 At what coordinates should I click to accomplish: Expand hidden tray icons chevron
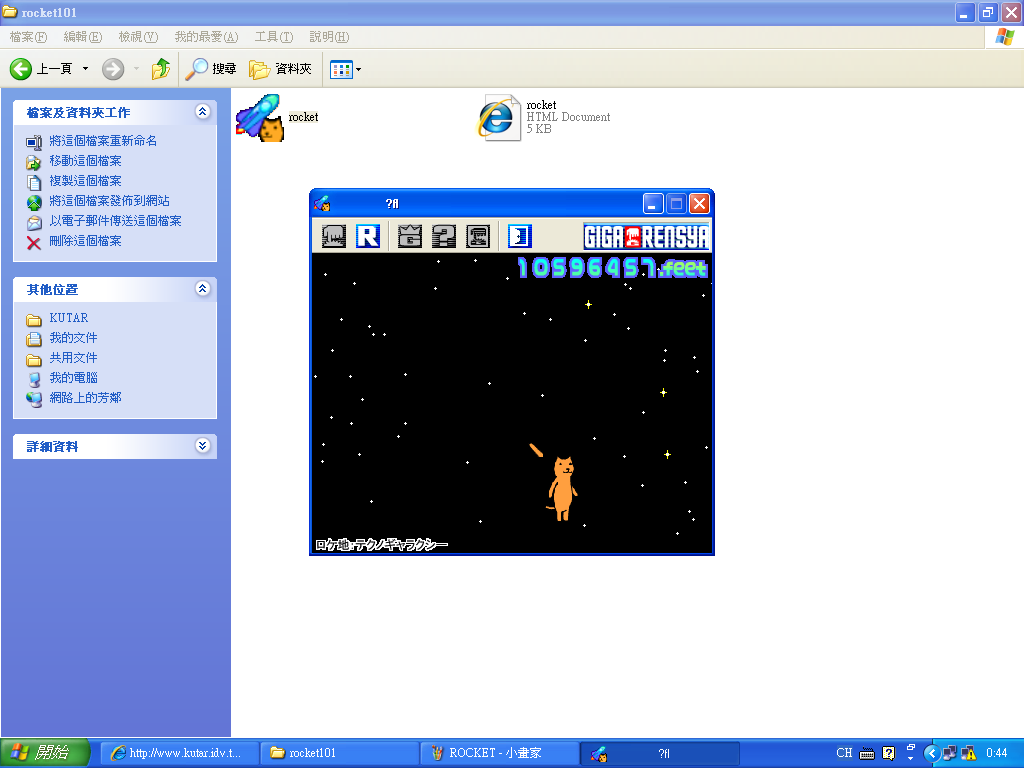point(931,754)
